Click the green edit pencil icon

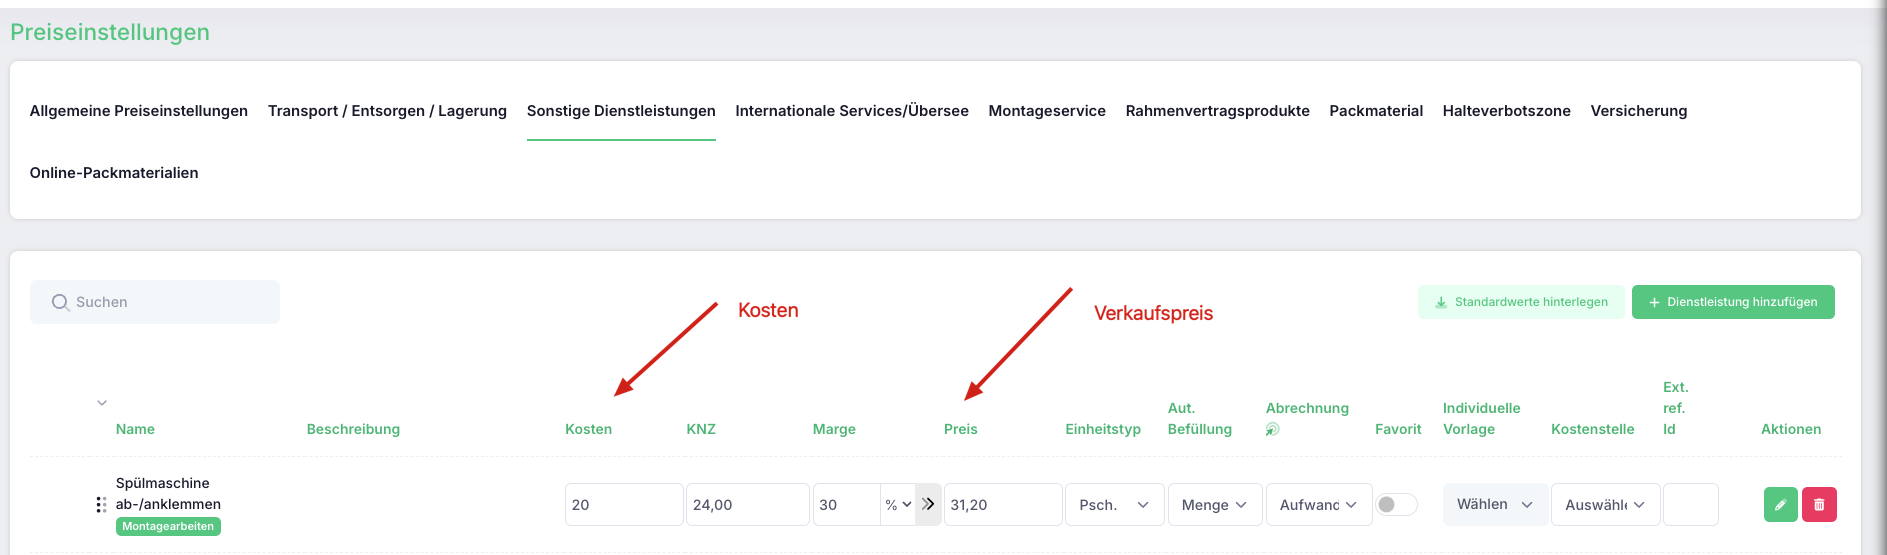point(1780,505)
